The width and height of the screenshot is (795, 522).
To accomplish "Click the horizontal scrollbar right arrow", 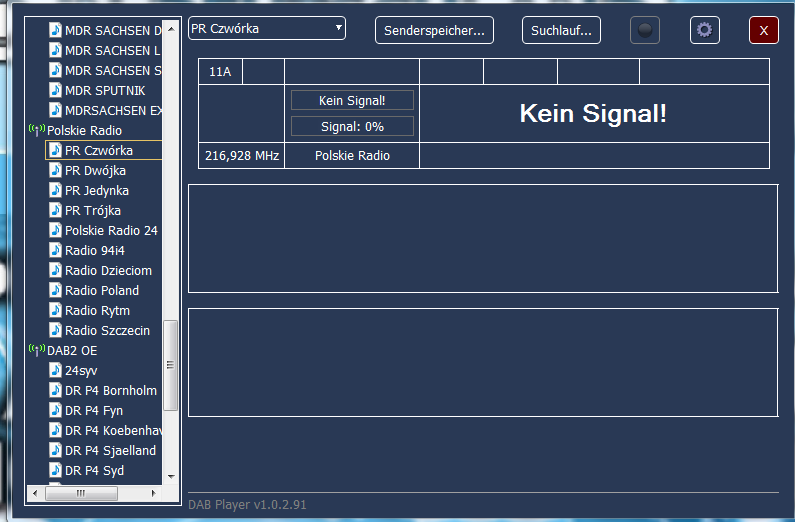I will (155, 493).
